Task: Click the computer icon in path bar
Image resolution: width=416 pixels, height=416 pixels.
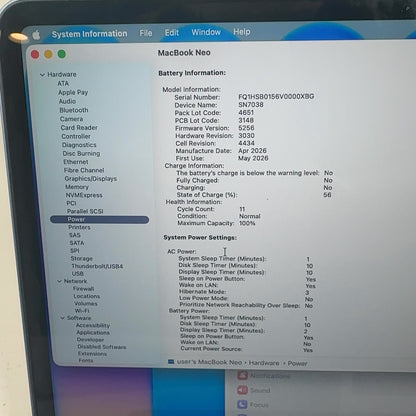Action: 171,361
